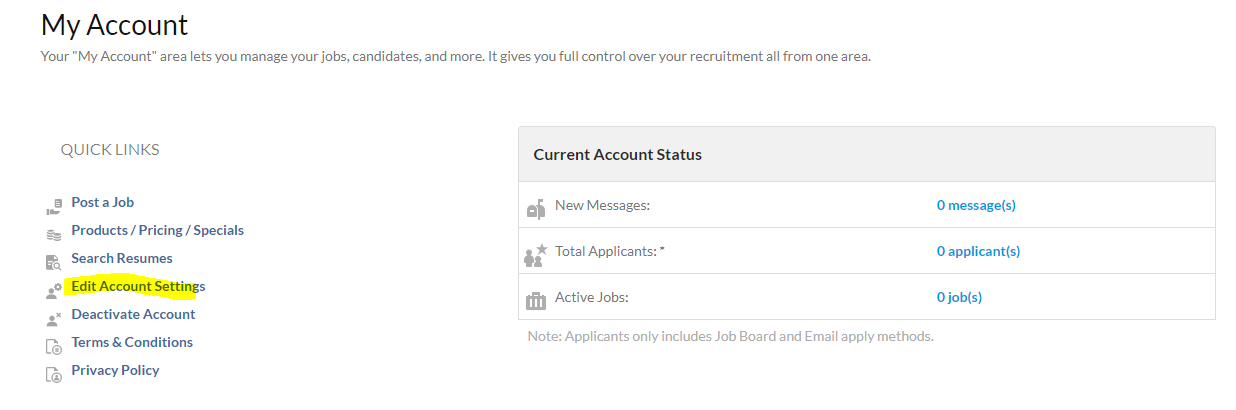The height and width of the screenshot is (410, 1236).
Task: Go to Products / Pricing / Specials
Action: 157,230
